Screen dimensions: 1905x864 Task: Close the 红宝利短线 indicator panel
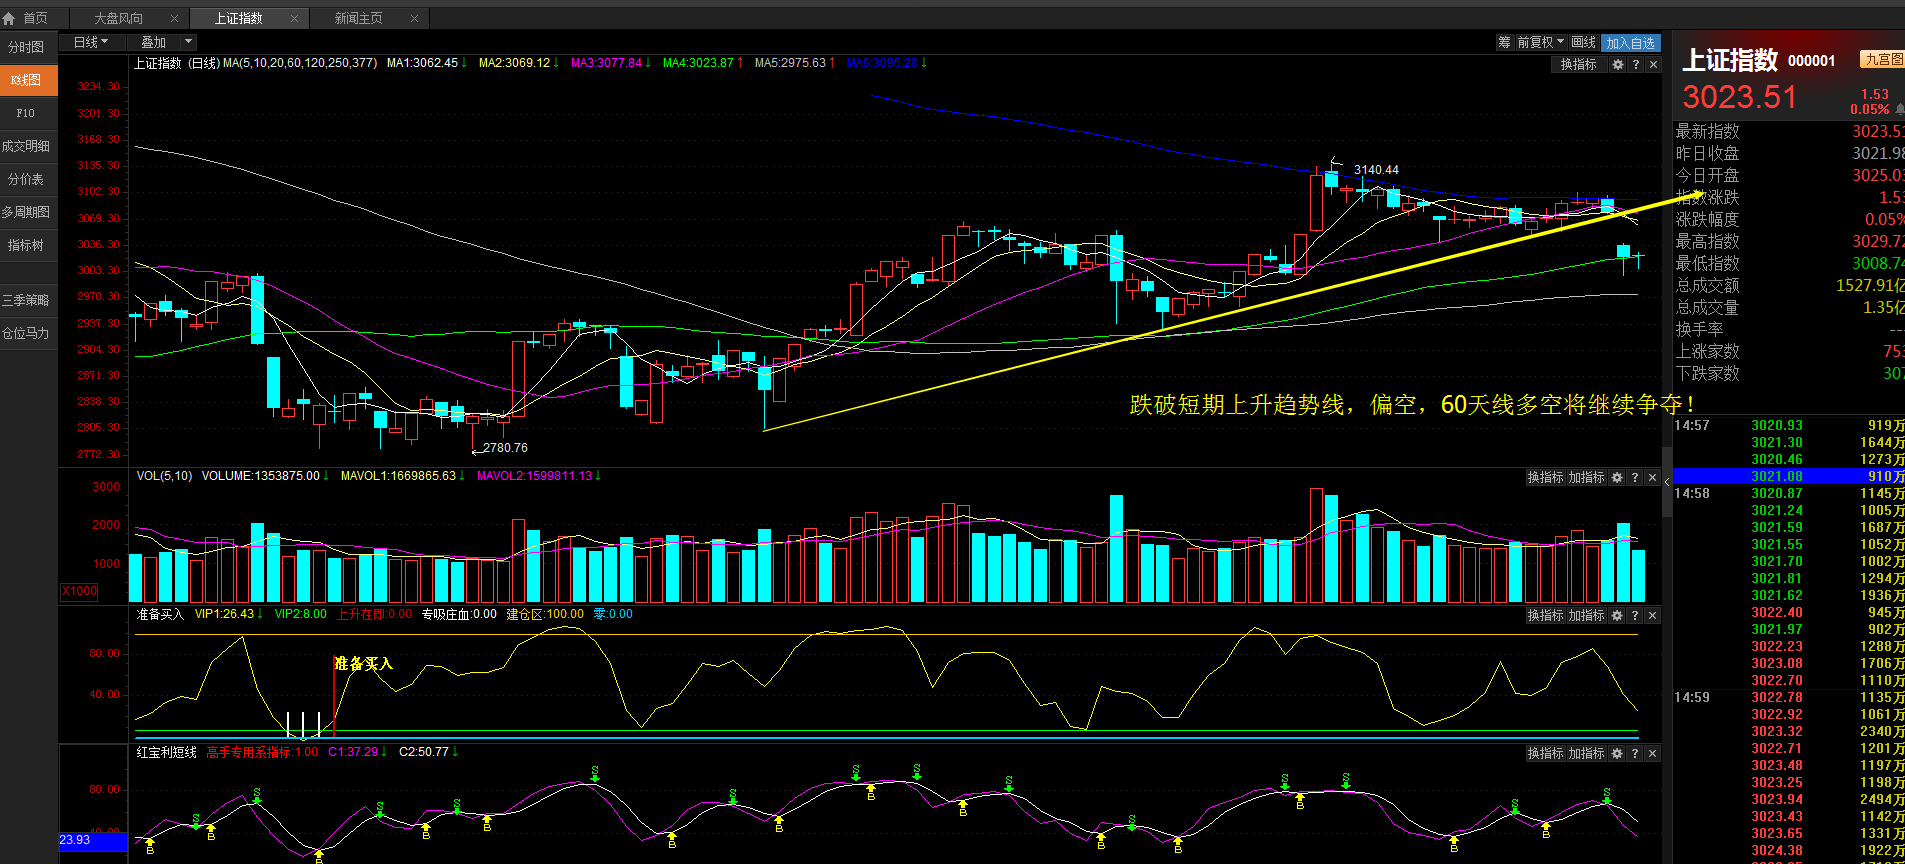point(1652,754)
